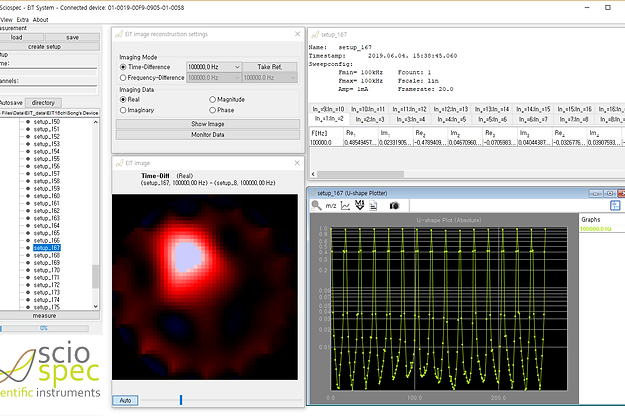Open the Extra menu
Image resolution: width=625 pixels, height=416 pixels.
click(22, 19)
